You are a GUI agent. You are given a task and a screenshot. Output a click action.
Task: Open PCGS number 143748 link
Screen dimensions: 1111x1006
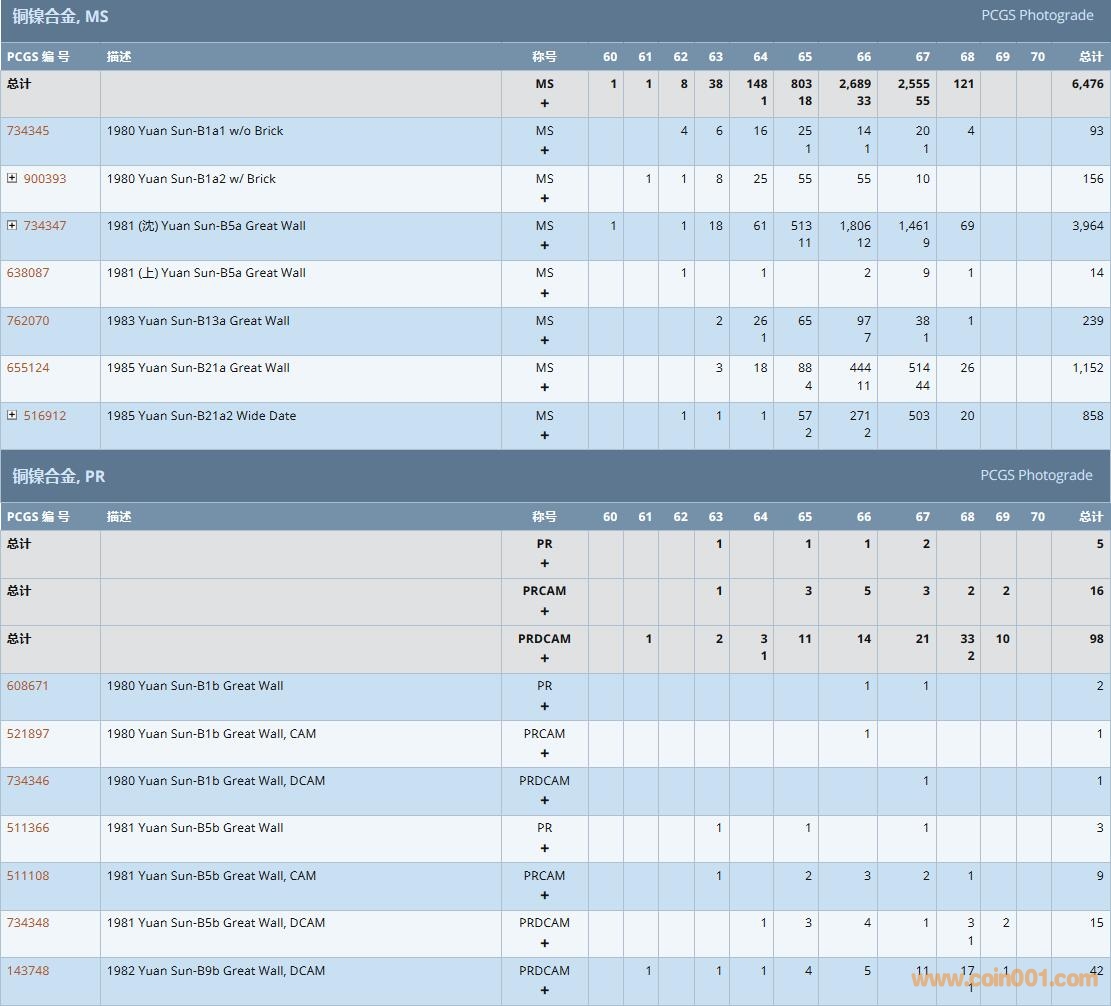[x=28, y=971]
